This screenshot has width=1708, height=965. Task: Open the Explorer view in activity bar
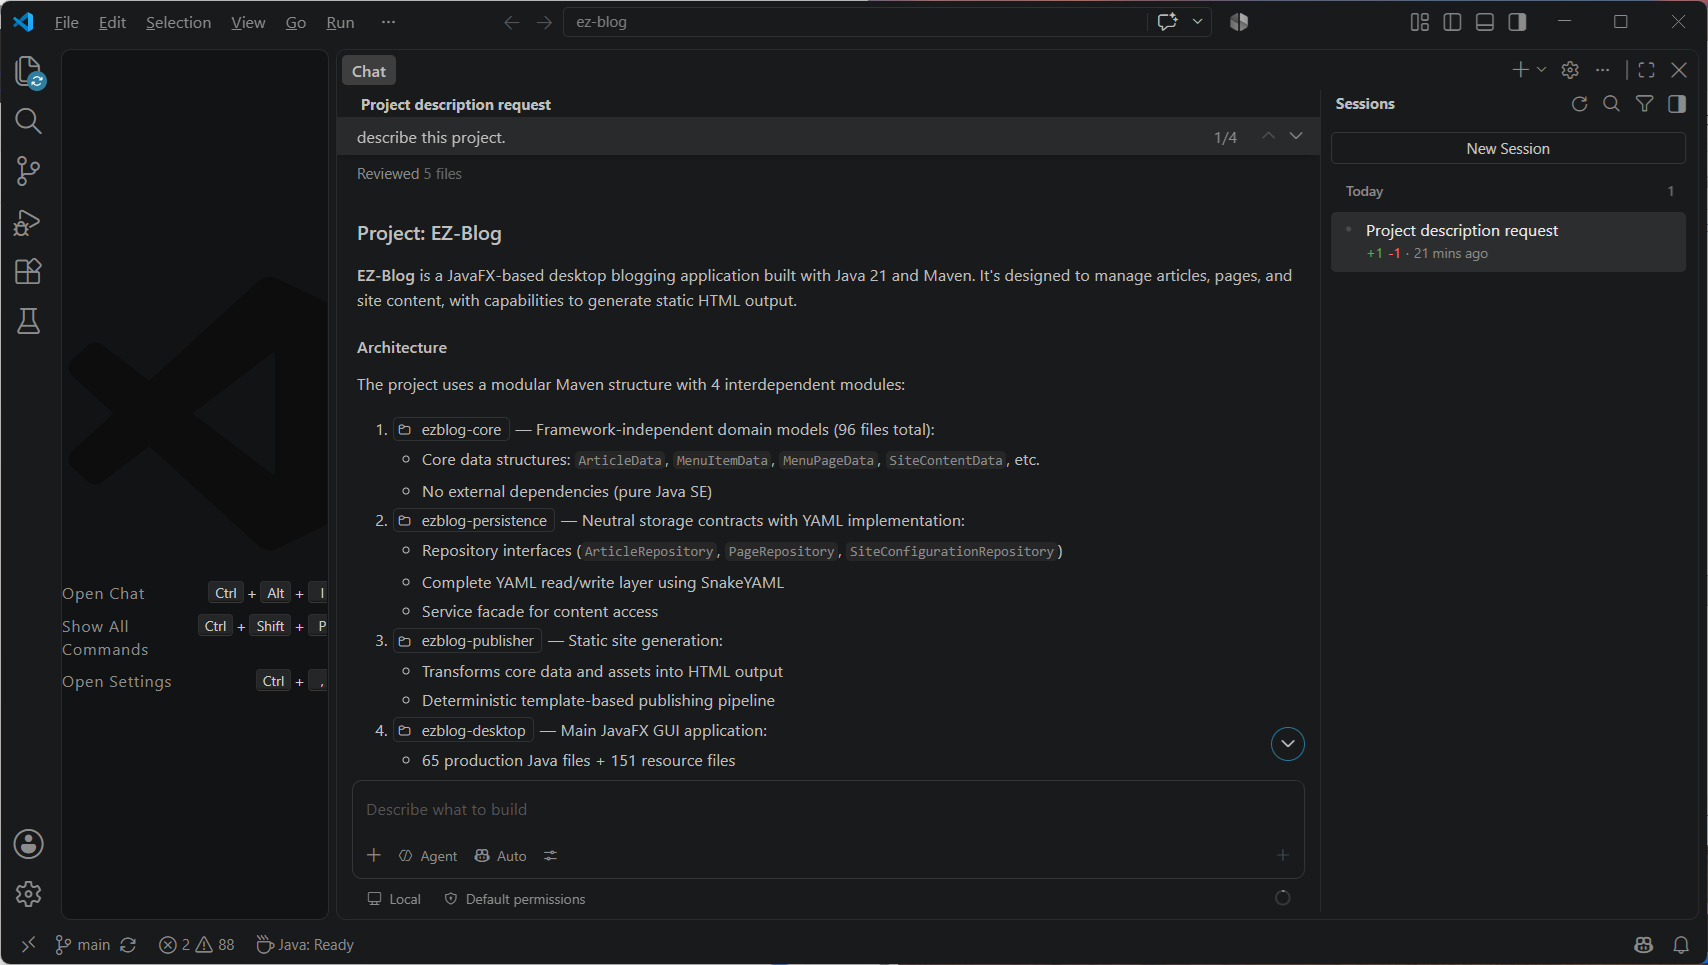tap(29, 72)
